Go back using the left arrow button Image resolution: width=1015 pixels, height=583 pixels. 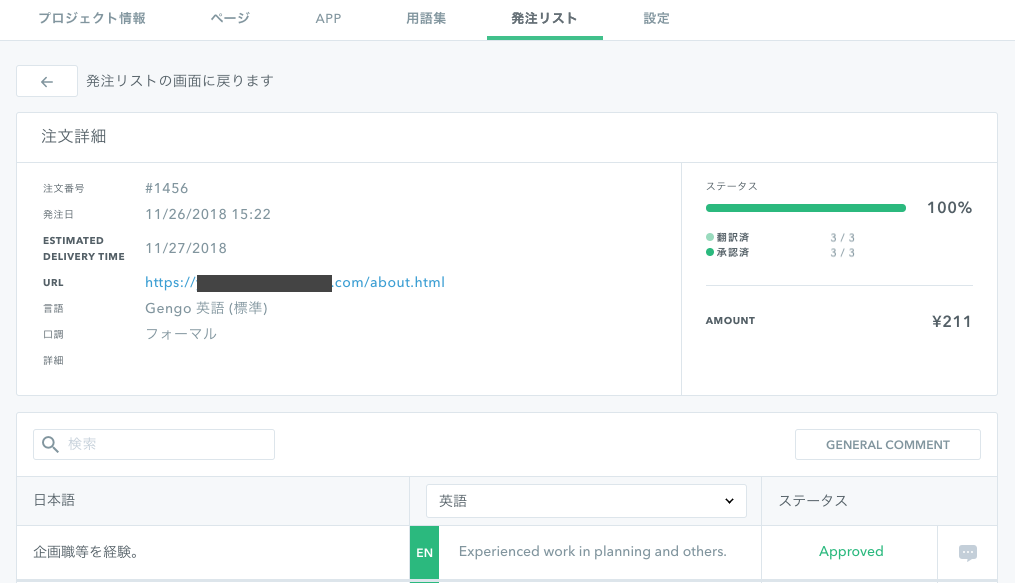click(x=47, y=82)
